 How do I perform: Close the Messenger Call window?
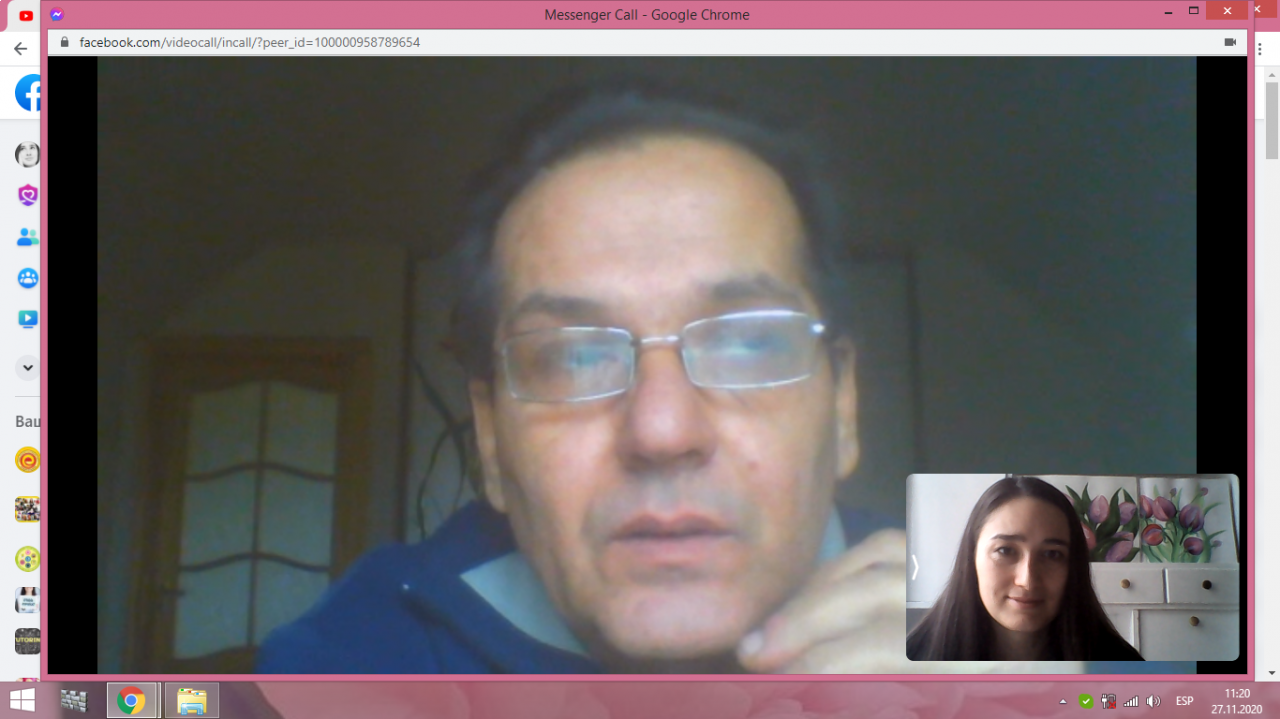(1227, 11)
